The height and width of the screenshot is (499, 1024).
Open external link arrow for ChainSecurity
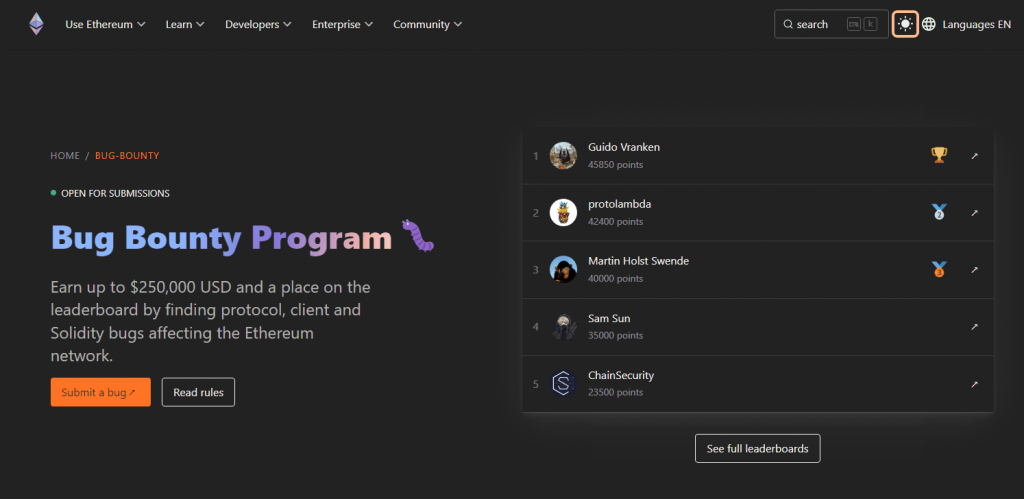point(974,384)
